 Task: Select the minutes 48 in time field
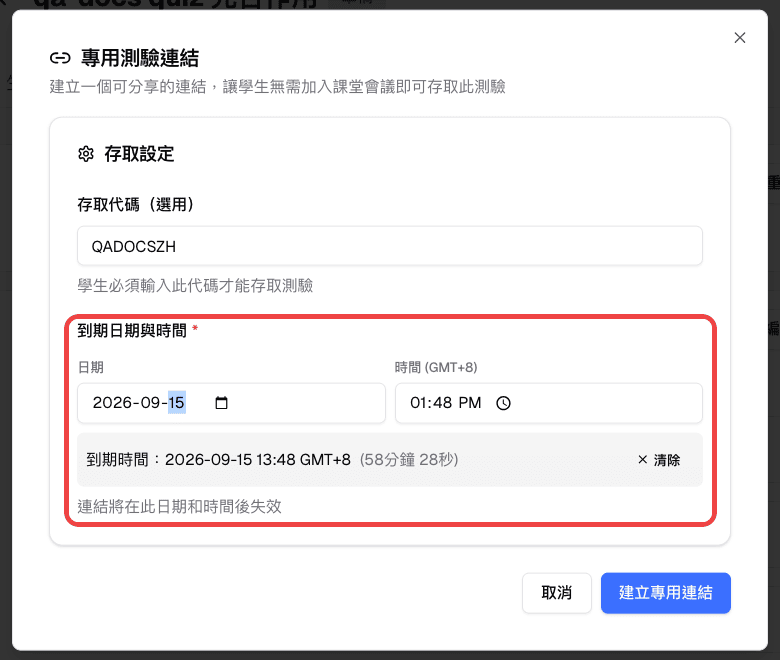point(443,402)
